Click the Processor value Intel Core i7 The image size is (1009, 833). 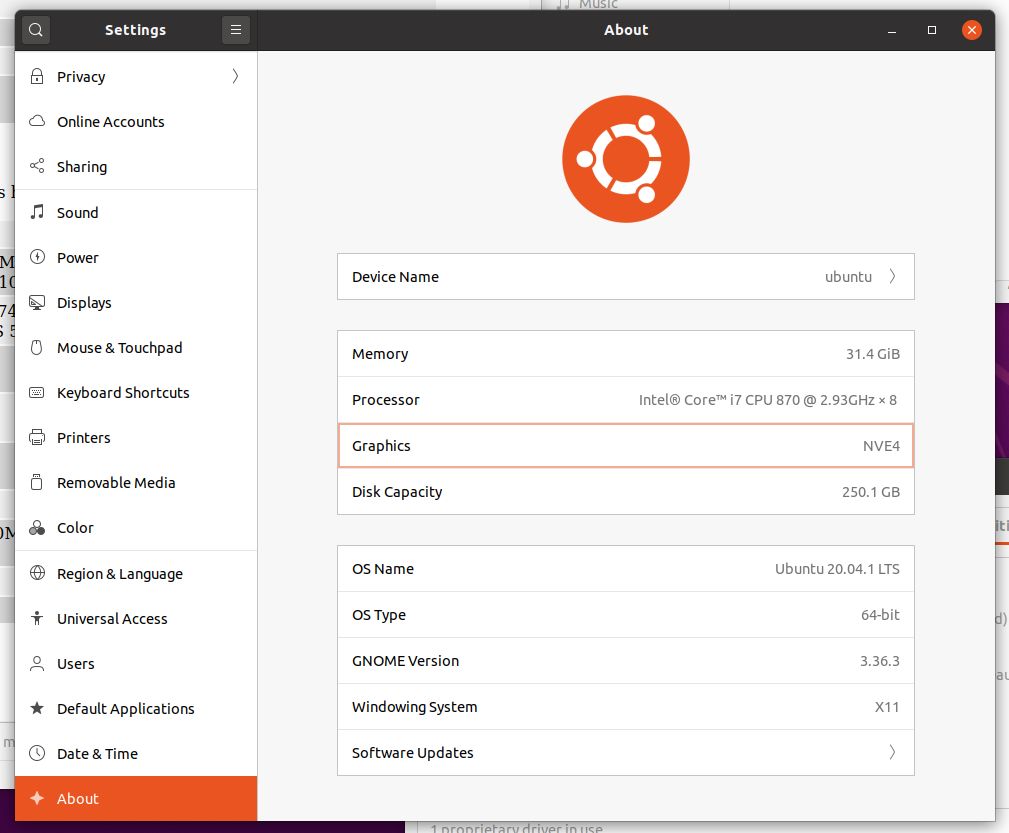click(x=768, y=400)
